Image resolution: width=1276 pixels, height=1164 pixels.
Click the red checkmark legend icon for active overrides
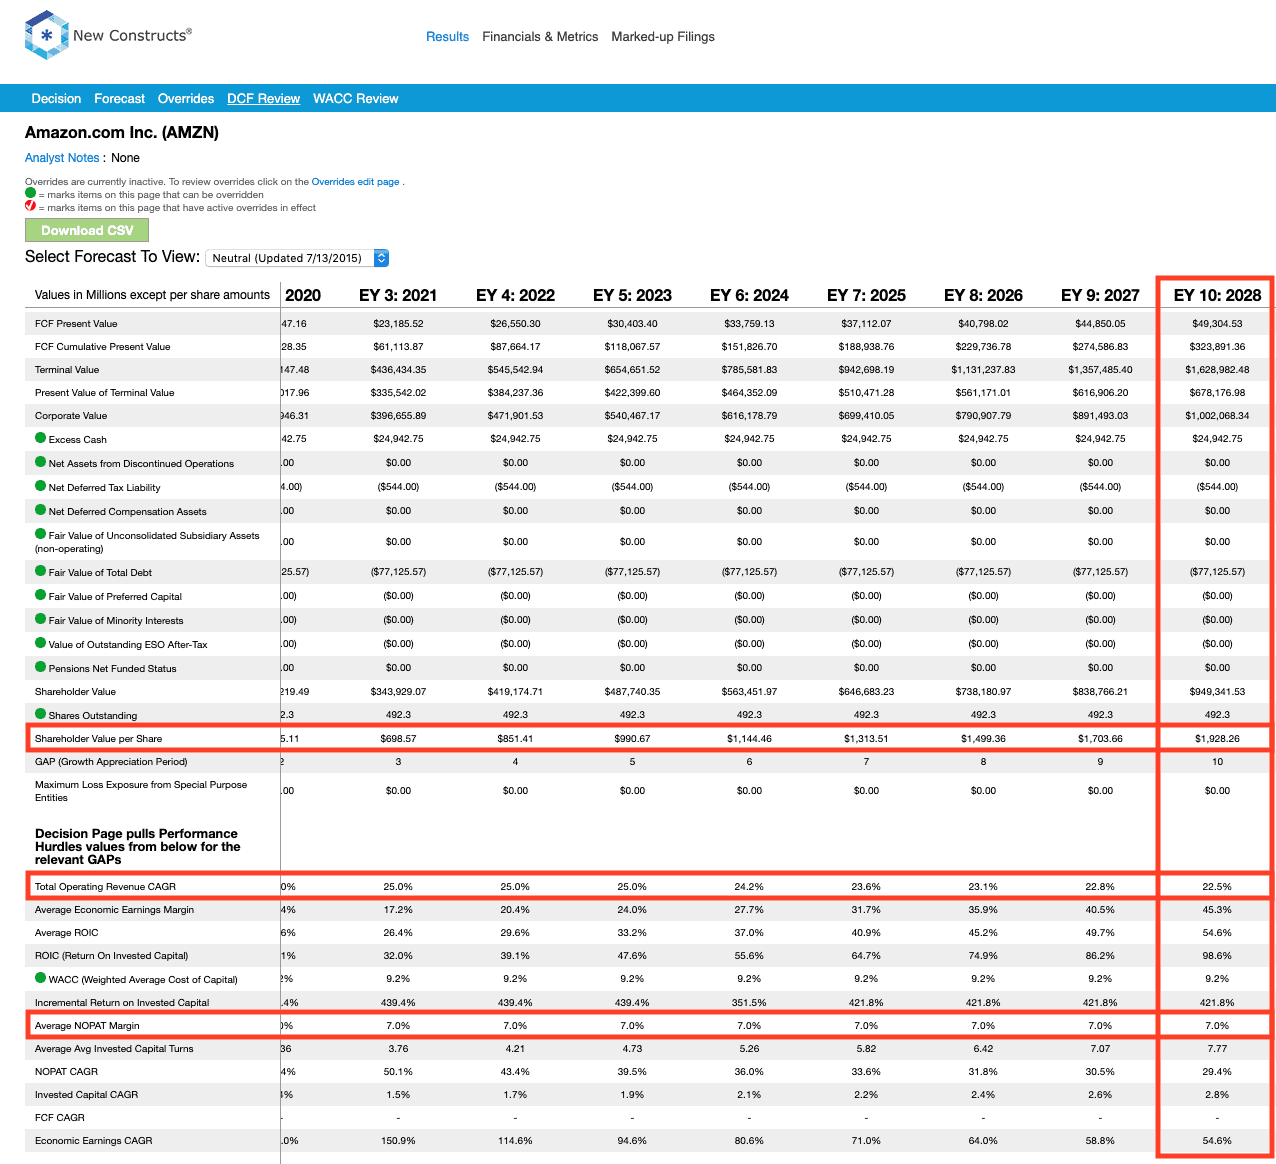click(30, 206)
